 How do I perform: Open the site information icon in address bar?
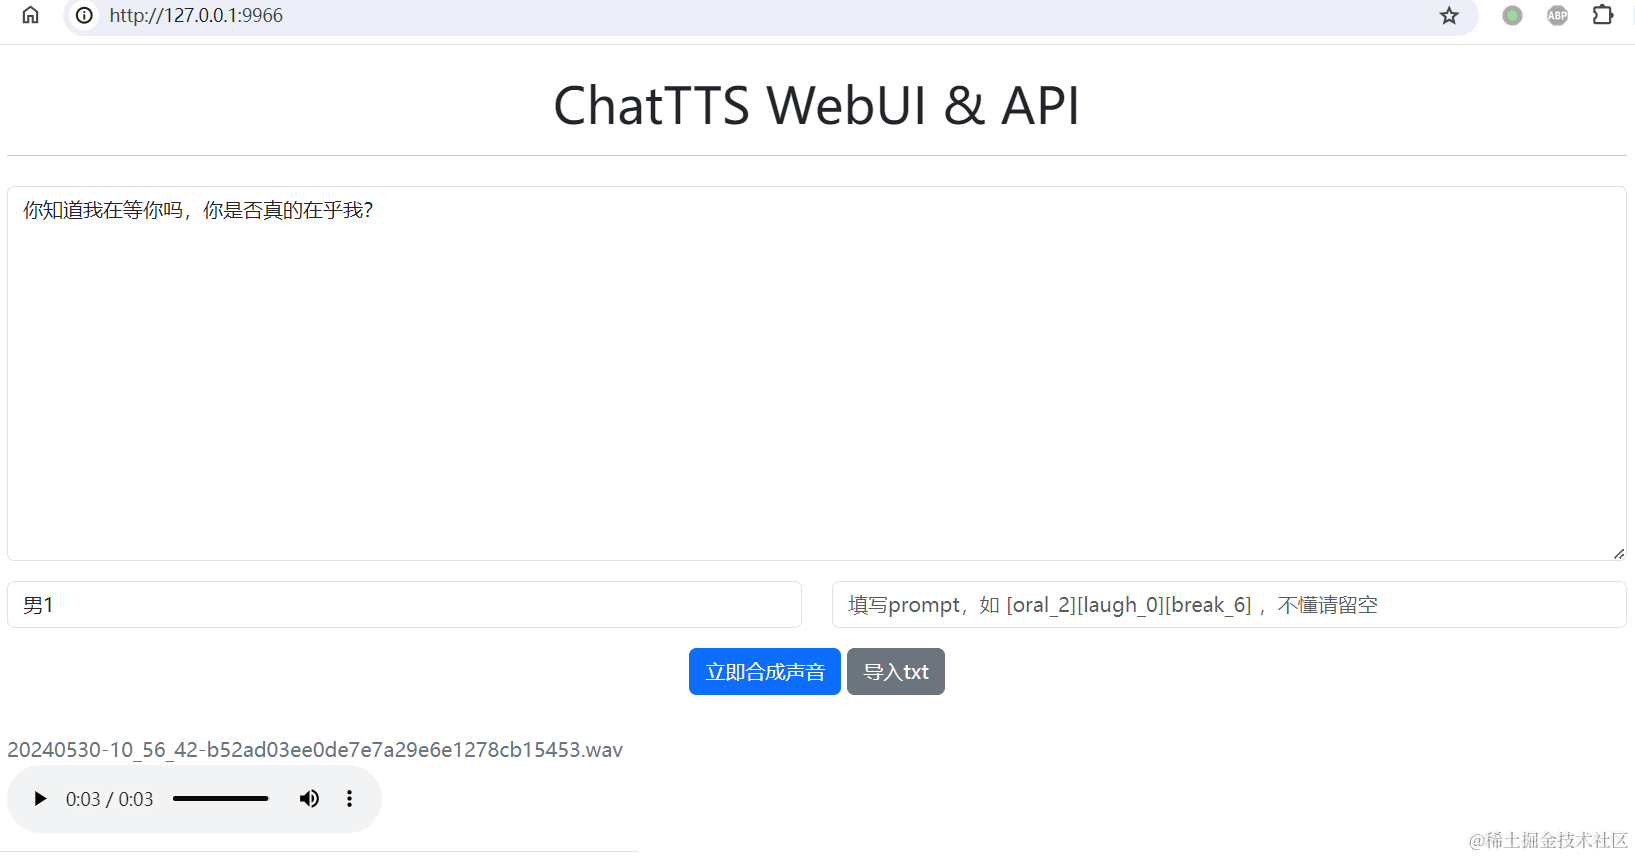click(85, 15)
